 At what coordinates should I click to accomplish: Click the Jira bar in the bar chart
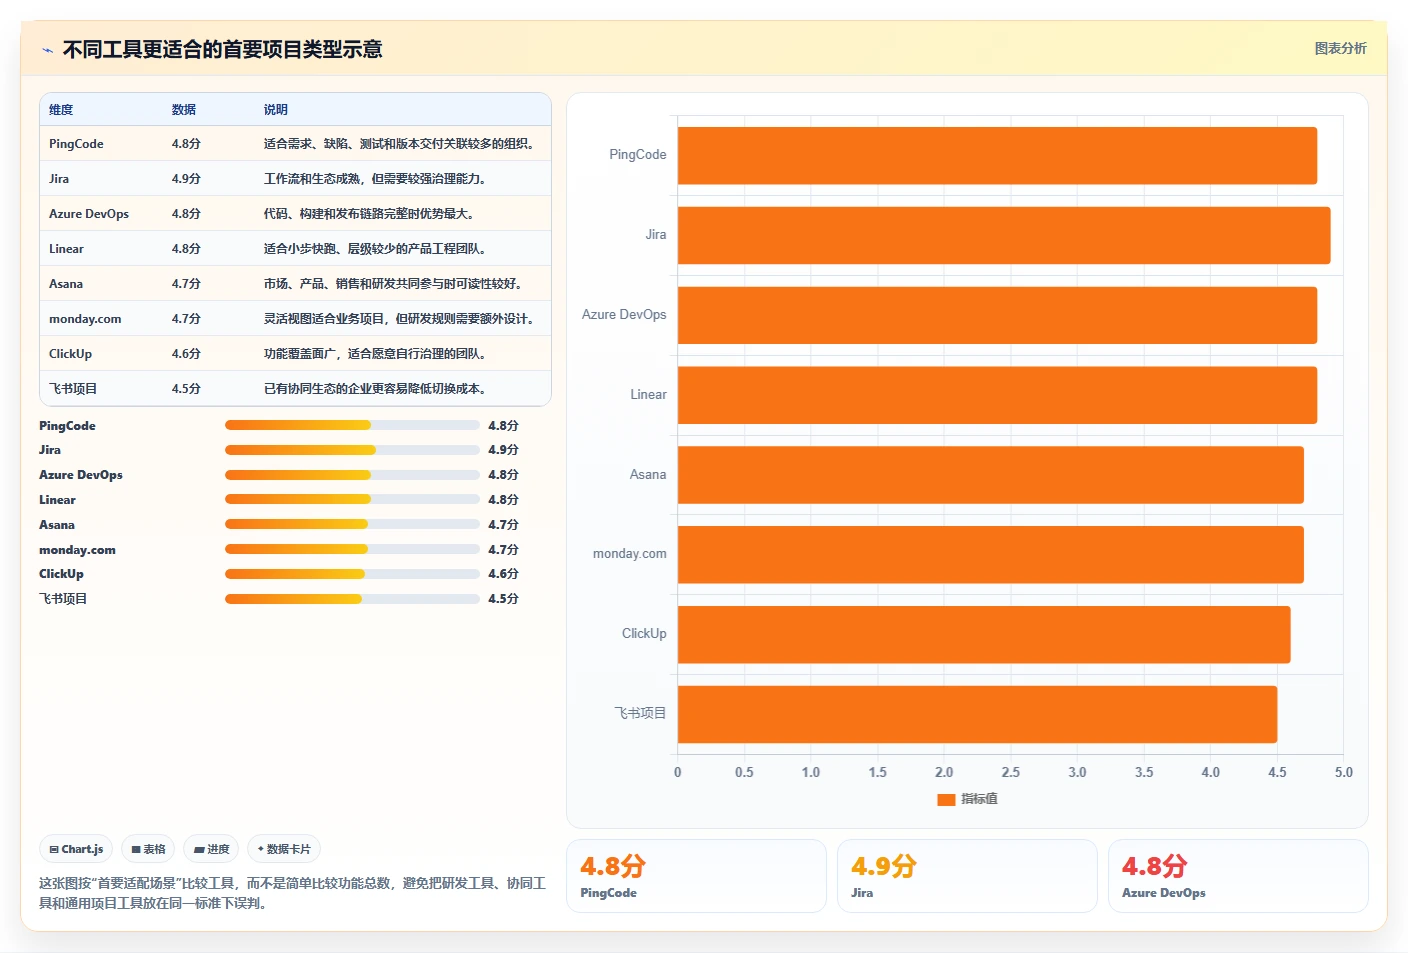click(1004, 235)
